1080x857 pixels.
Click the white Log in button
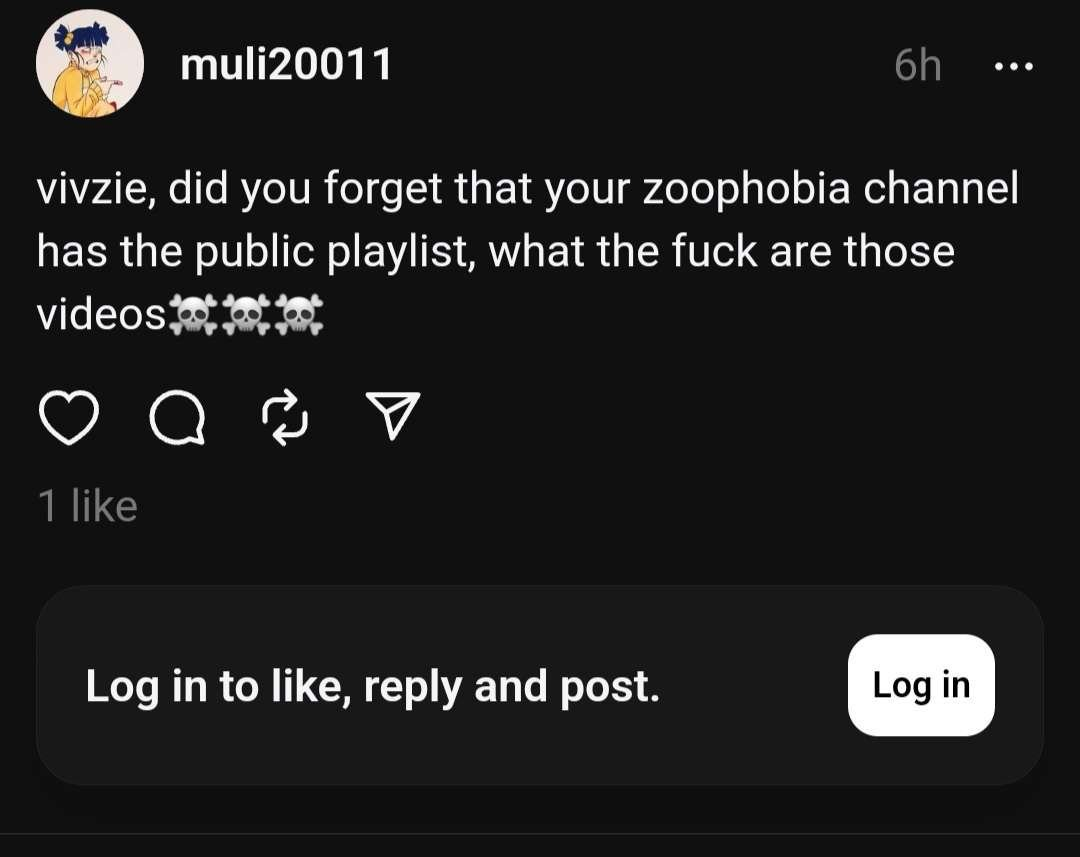921,685
